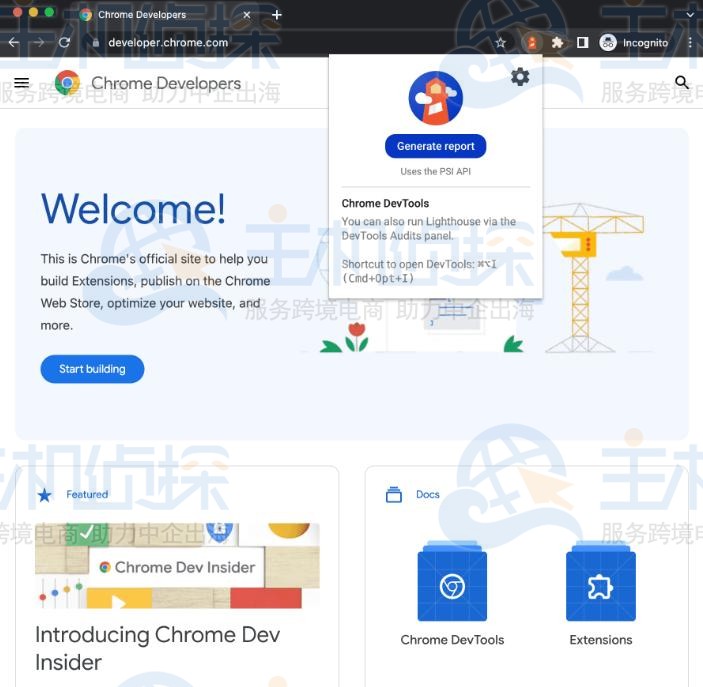This screenshot has width=703, height=687.
Task: Open the Extensions puzzle-piece icon
Action: click(x=557, y=43)
